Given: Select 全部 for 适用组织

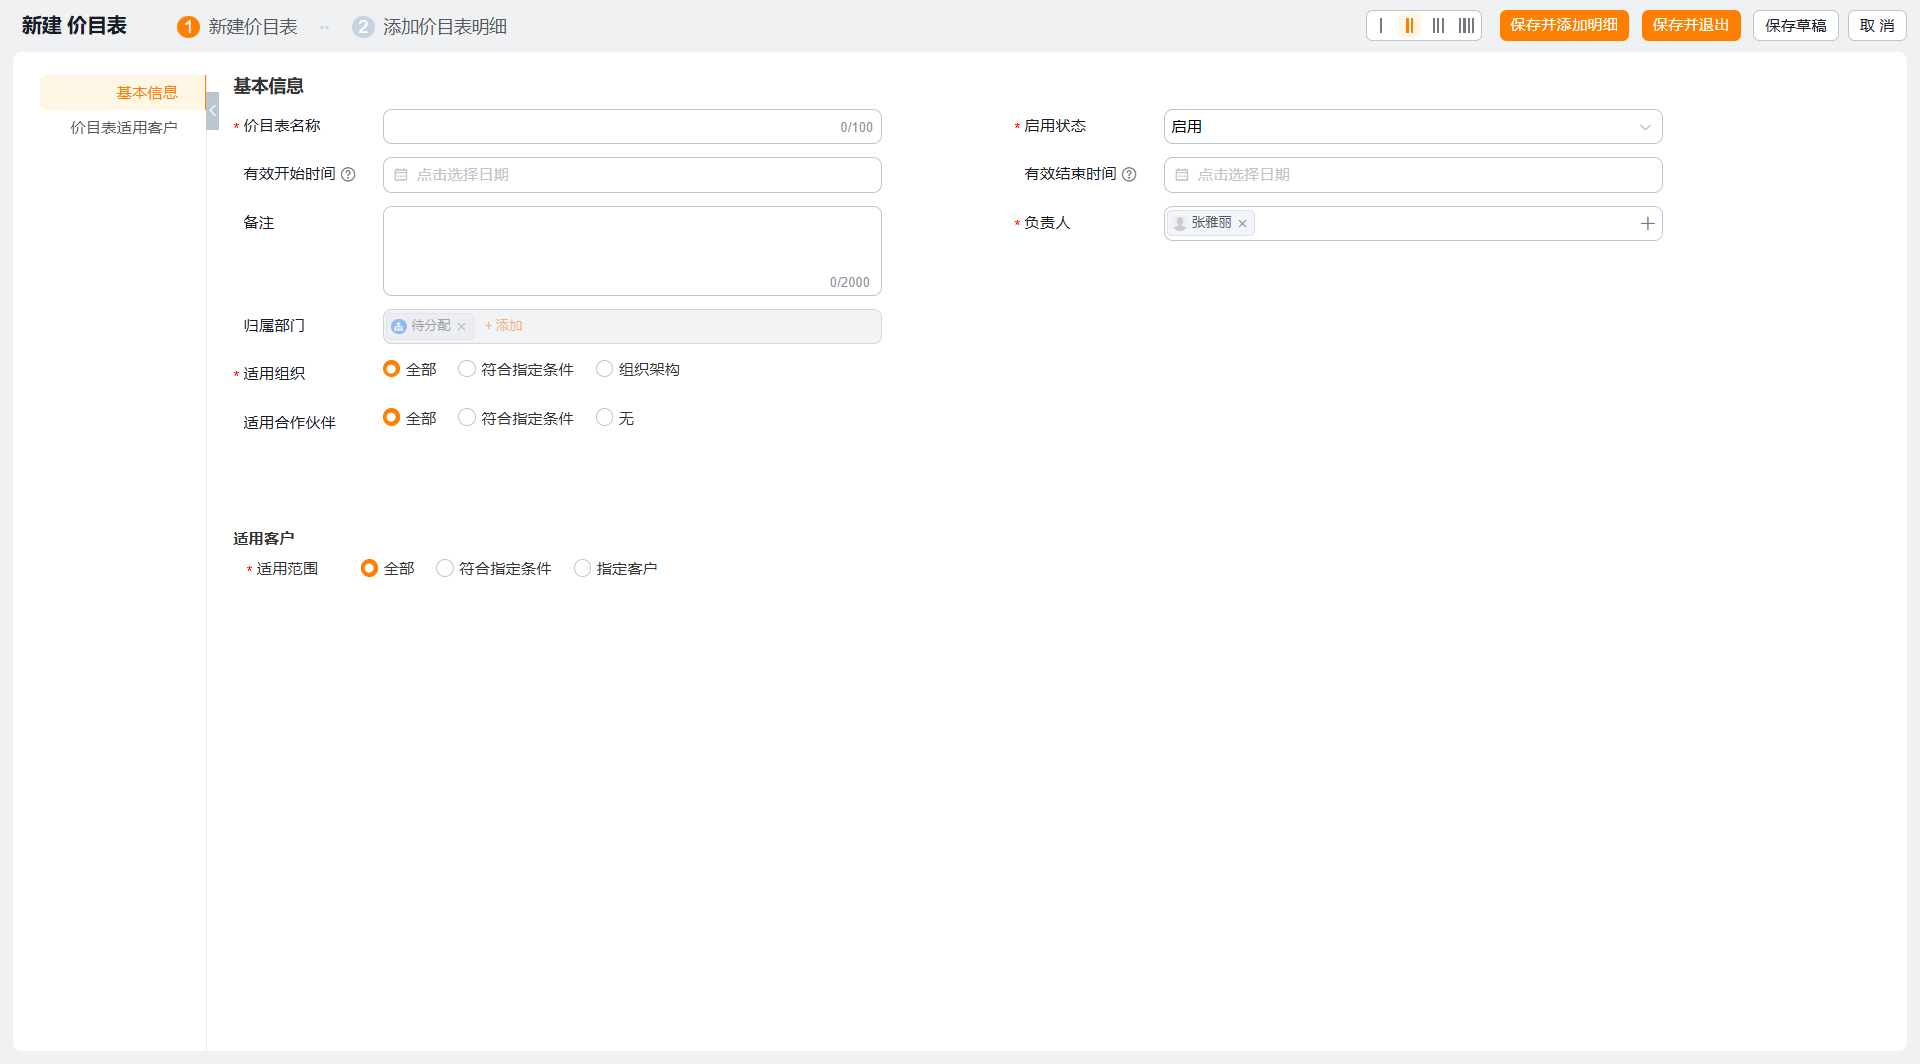Looking at the screenshot, I should tap(391, 370).
